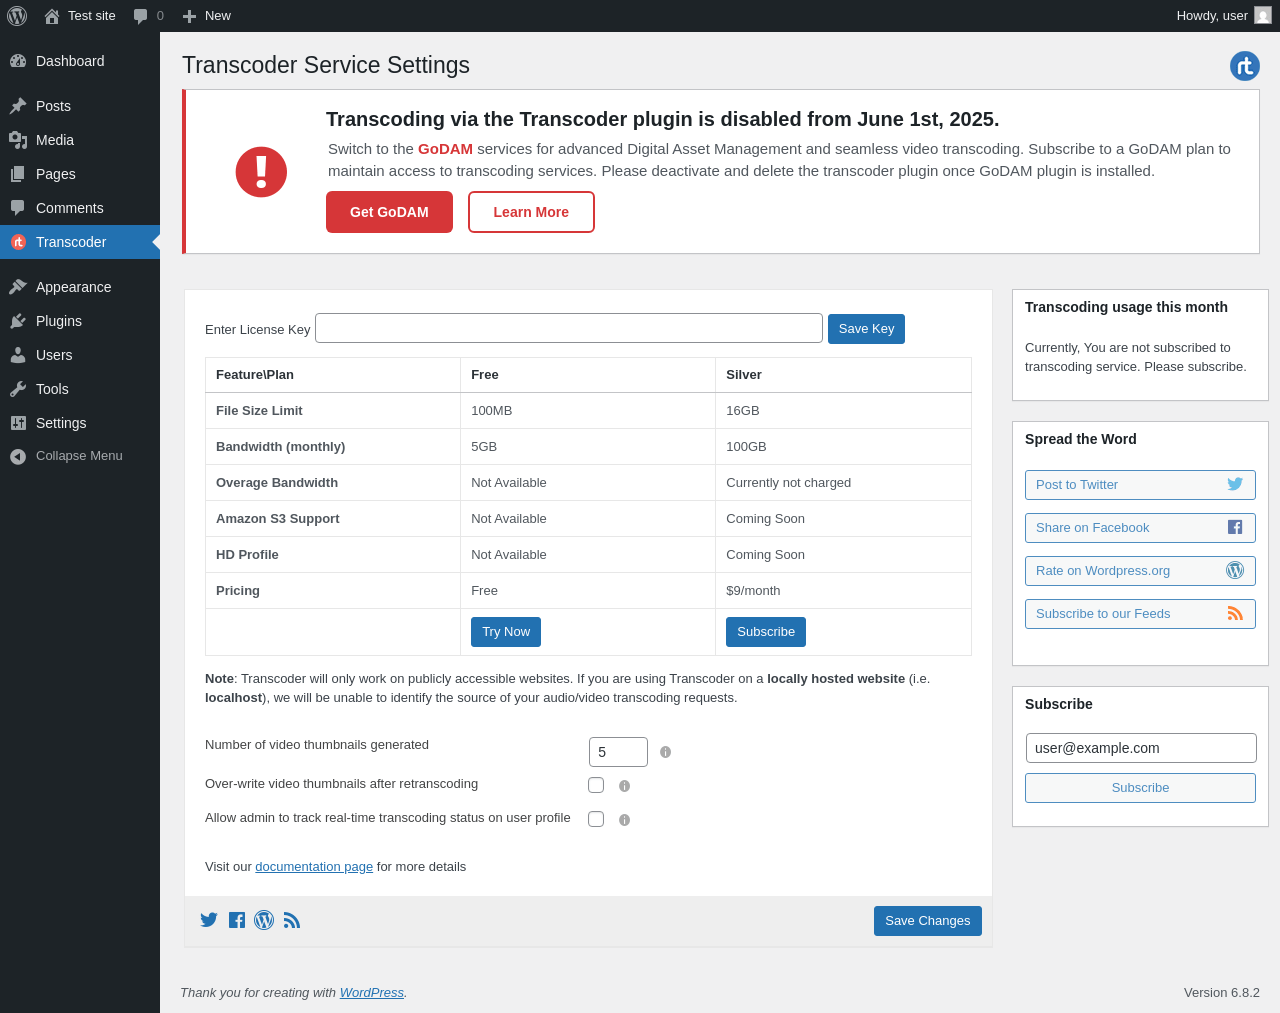
Task: Click Post to Twitter button
Action: click(1140, 485)
